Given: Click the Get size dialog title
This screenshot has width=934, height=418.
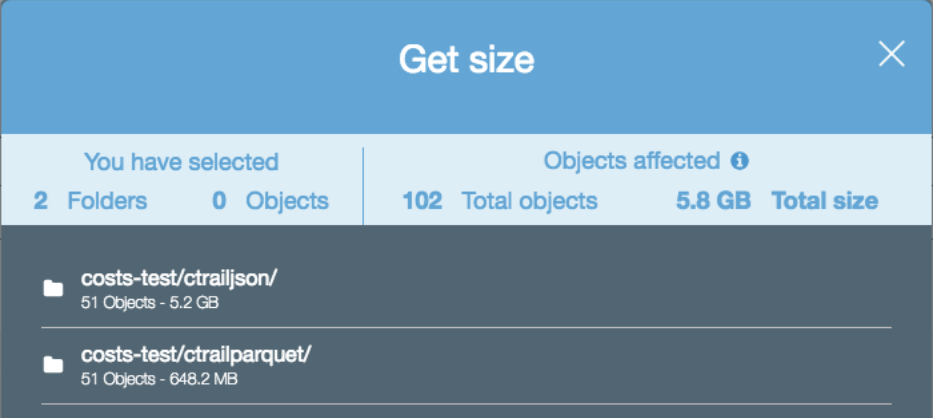Looking at the screenshot, I should (466, 60).
